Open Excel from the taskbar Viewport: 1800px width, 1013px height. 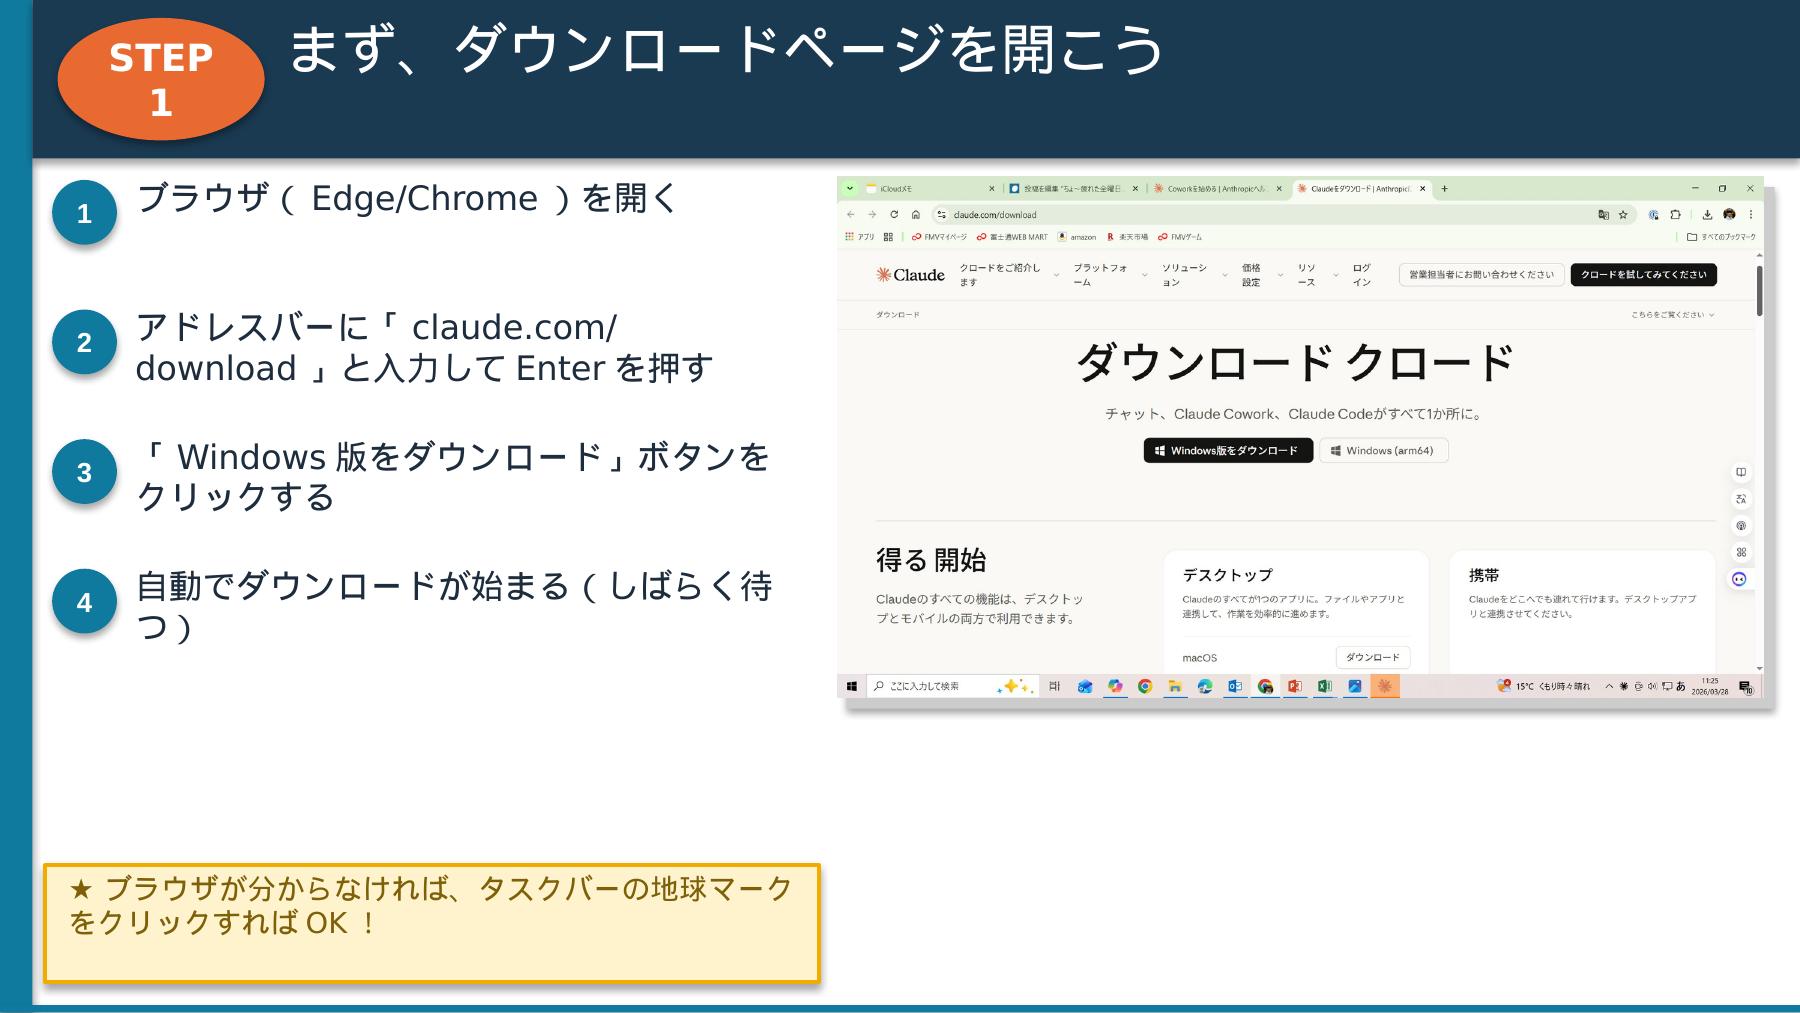1323,687
